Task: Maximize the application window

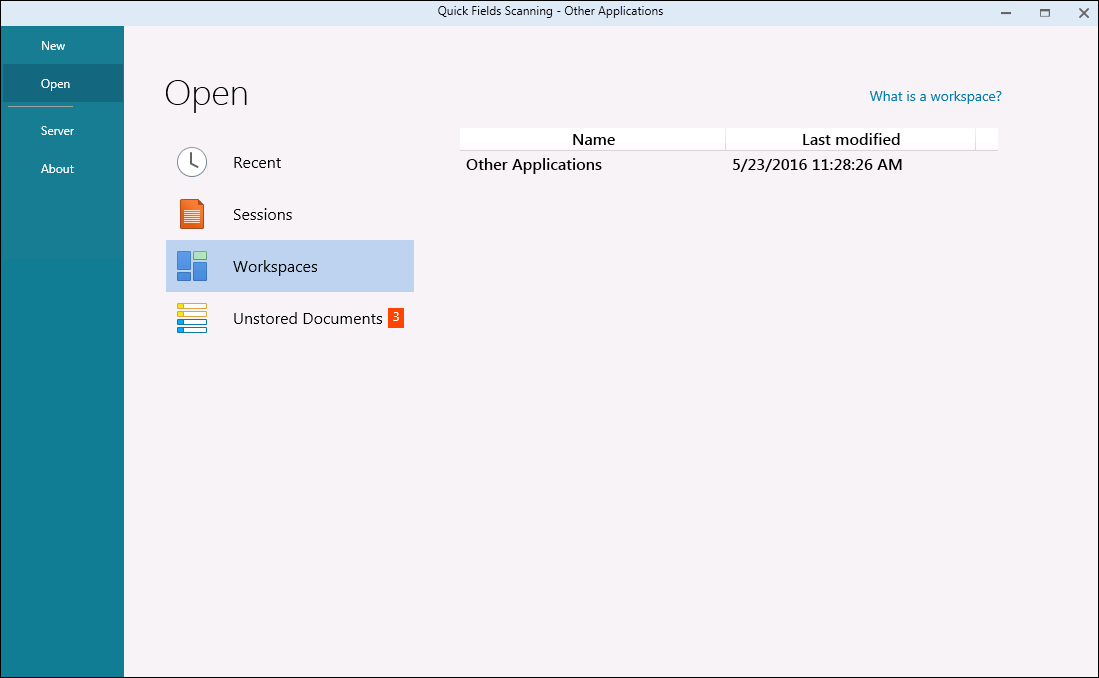Action: pos(1045,13)
